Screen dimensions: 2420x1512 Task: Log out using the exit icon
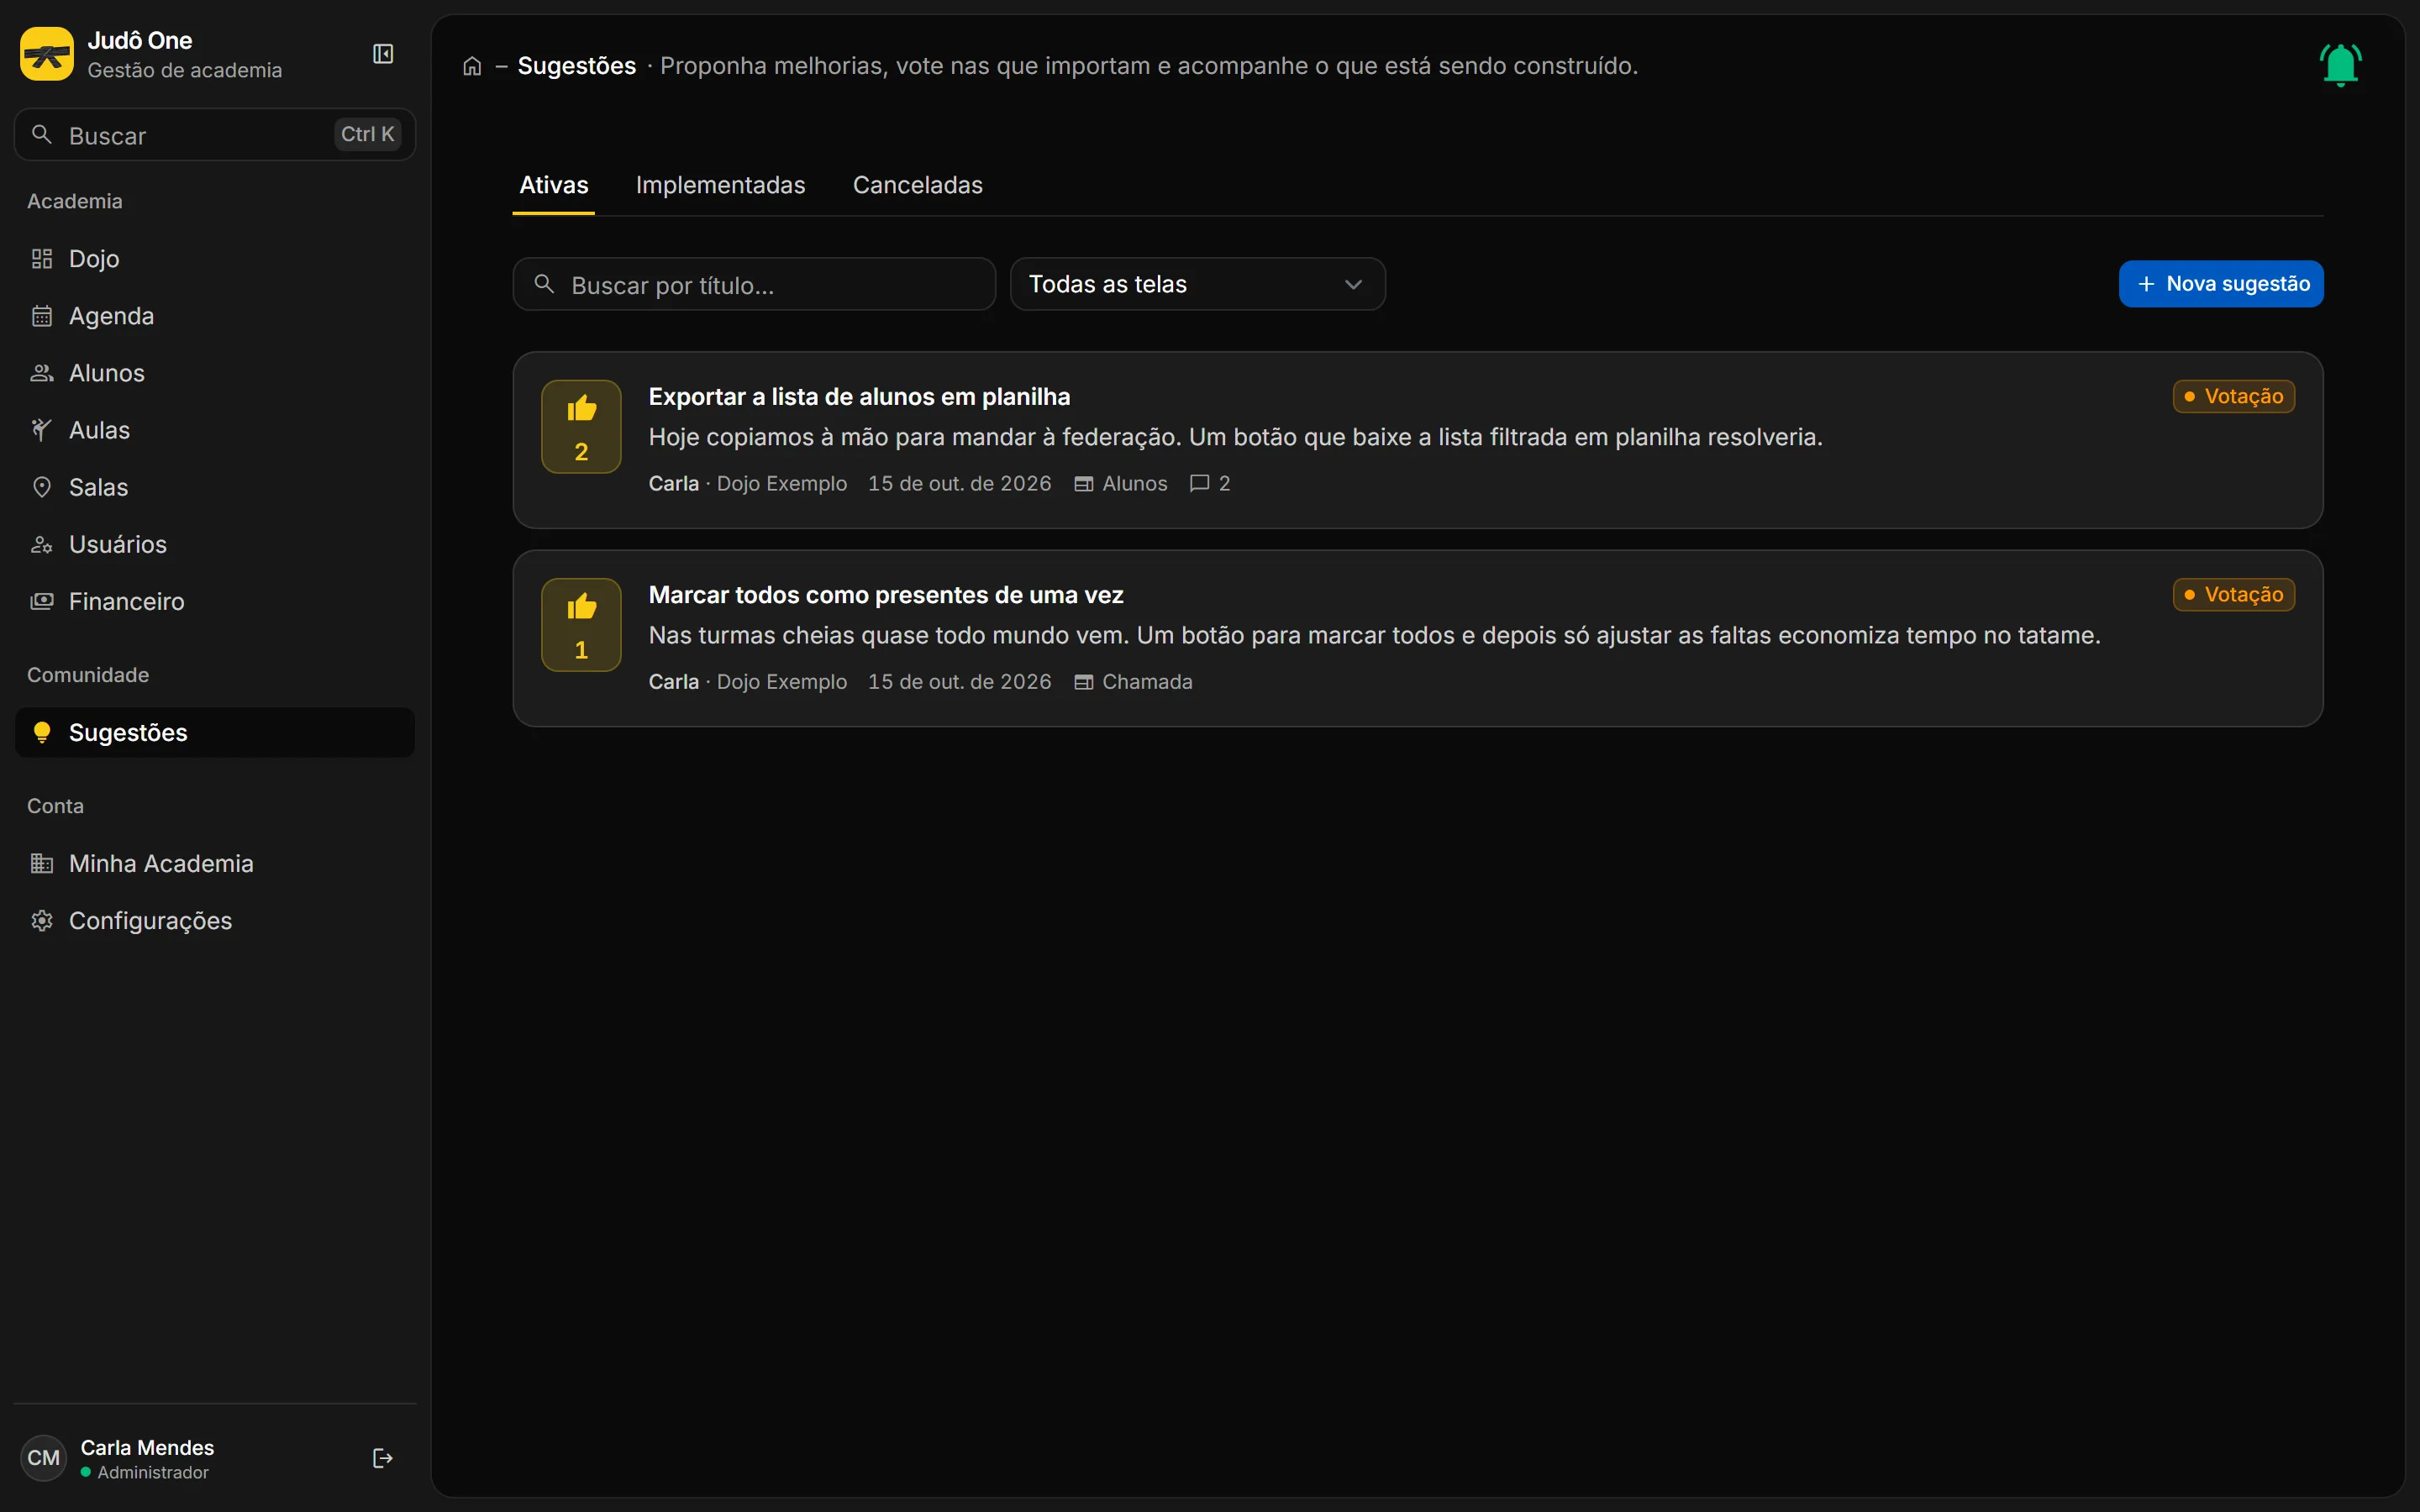coord(383,1458)
